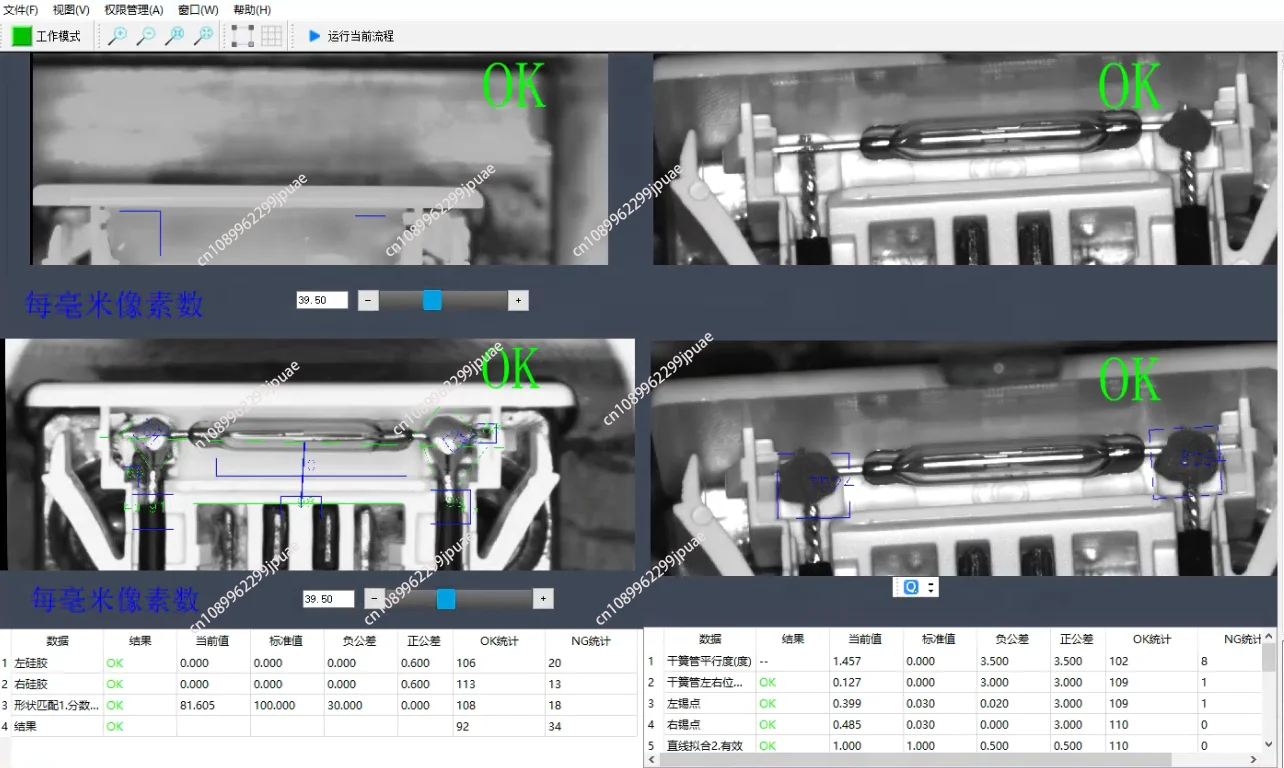Image resolution: width=1284 pixels, height=768 pixels.
Task: Click the 右硅胶 row in the left table
Action: [x=316, y=684]
